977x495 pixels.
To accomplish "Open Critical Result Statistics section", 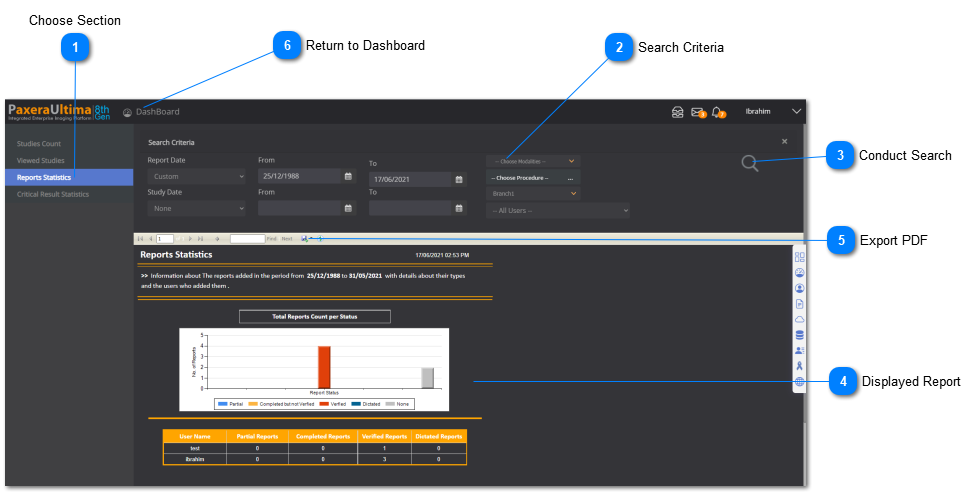I will (x=53, y=194).
